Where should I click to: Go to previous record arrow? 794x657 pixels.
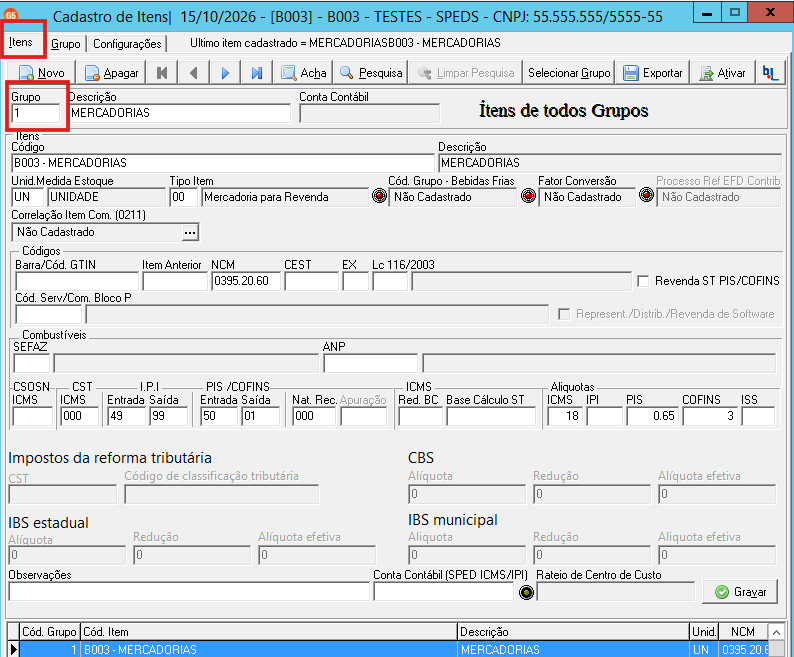click(193, 73)
